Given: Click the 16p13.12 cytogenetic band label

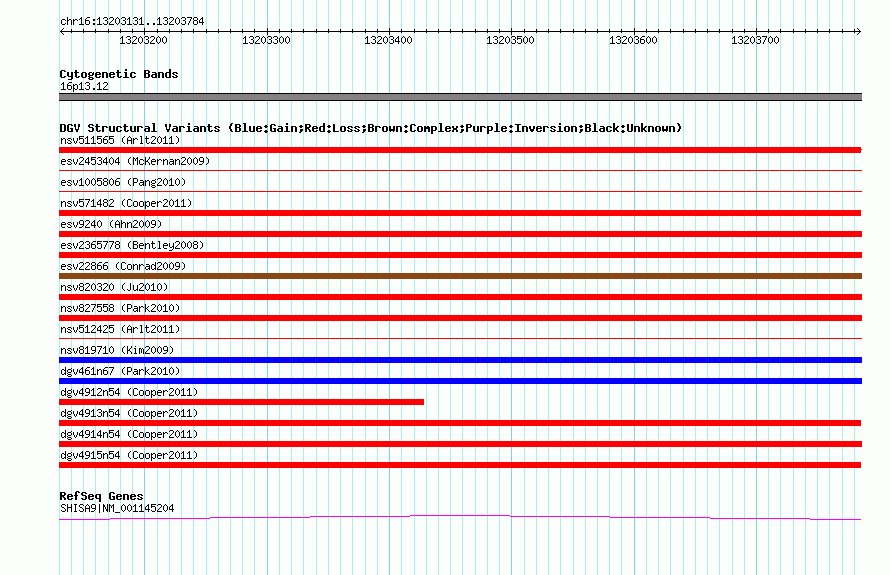Looking at the screenshot, I should (x=84, y=86).
